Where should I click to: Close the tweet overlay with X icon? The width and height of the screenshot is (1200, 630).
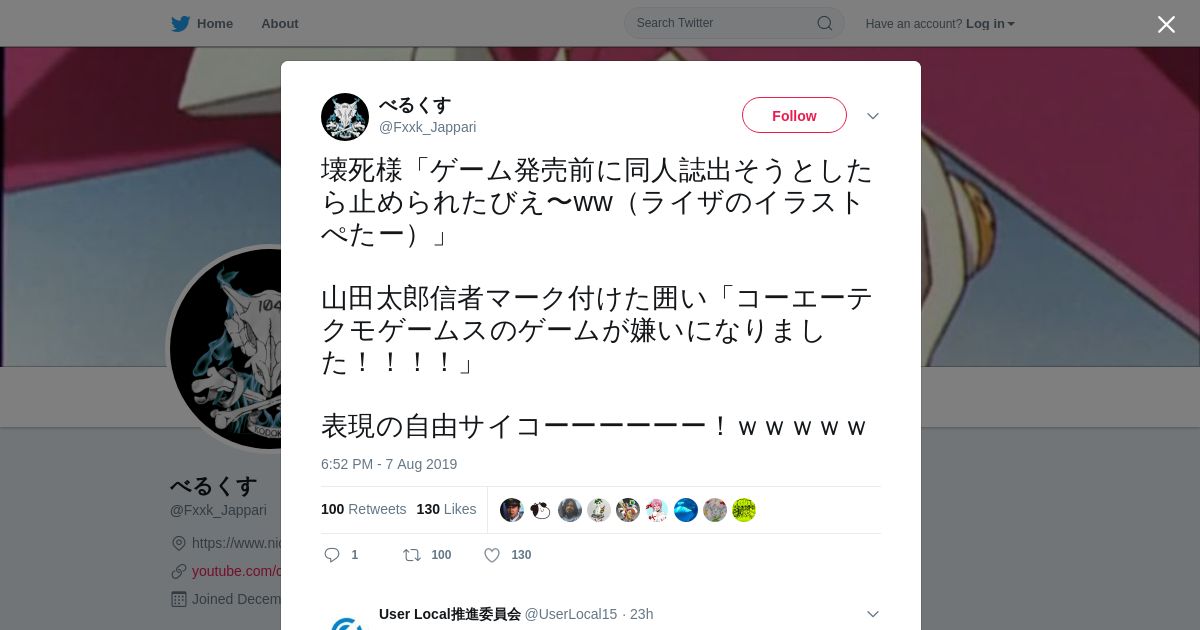(x=1166, y=24)
